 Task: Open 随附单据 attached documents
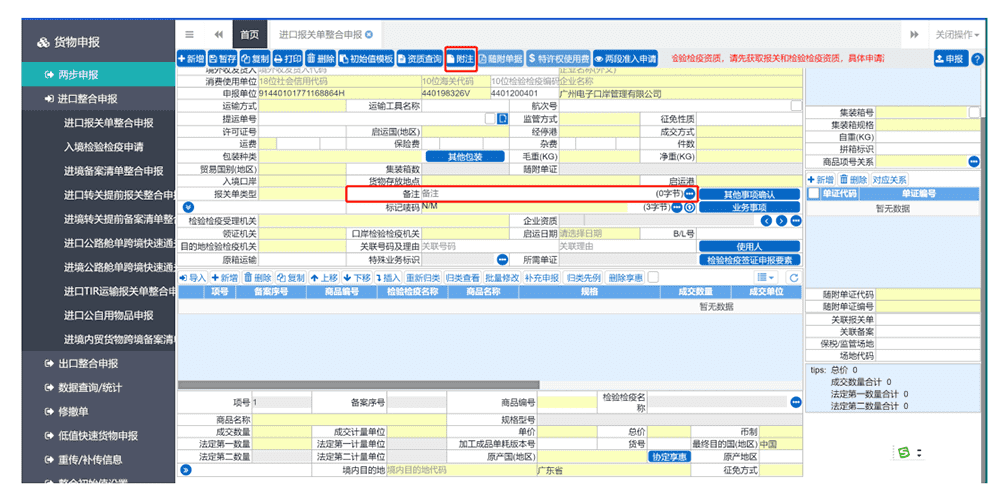click(501, 59)
